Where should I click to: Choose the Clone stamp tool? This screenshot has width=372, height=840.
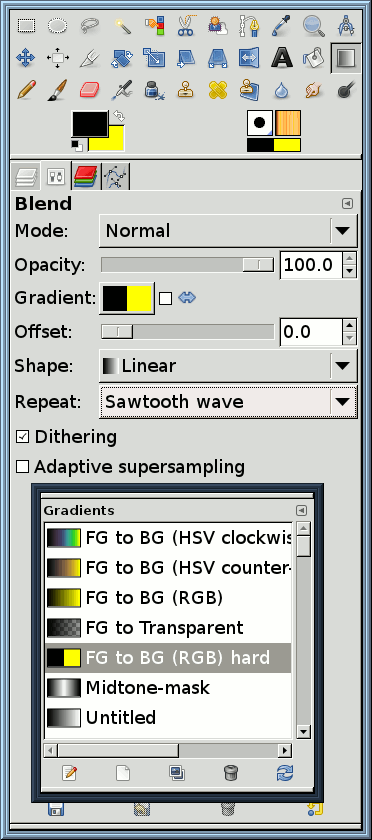[185, 90]
